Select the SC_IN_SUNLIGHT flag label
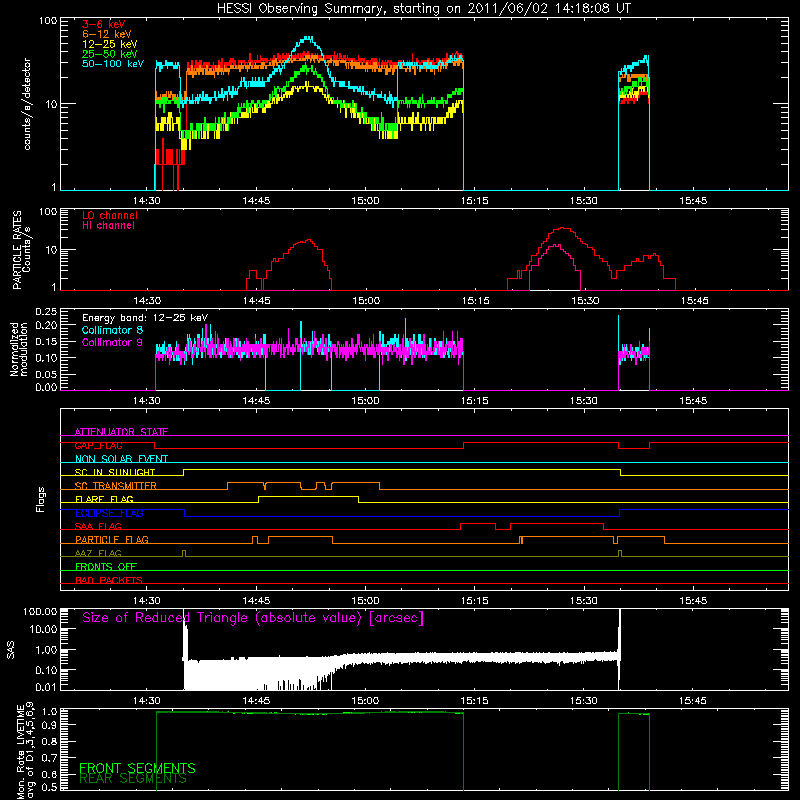Viewport: 800px width, 800px height. coord(115,472)
